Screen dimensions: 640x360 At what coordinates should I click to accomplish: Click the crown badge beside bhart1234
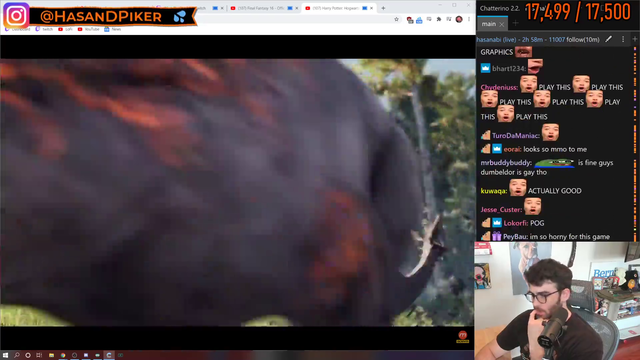point(485,68)
